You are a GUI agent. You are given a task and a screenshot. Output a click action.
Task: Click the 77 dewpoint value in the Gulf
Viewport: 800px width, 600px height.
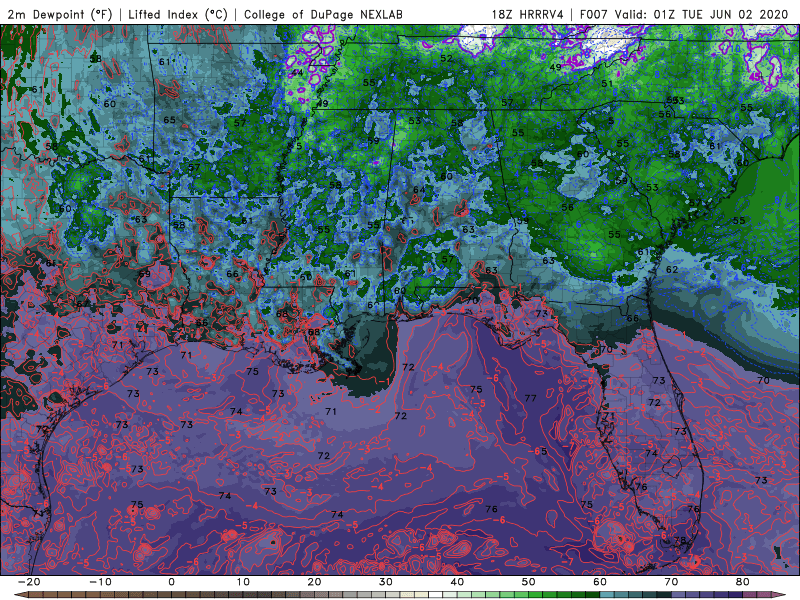coord(530,397)
